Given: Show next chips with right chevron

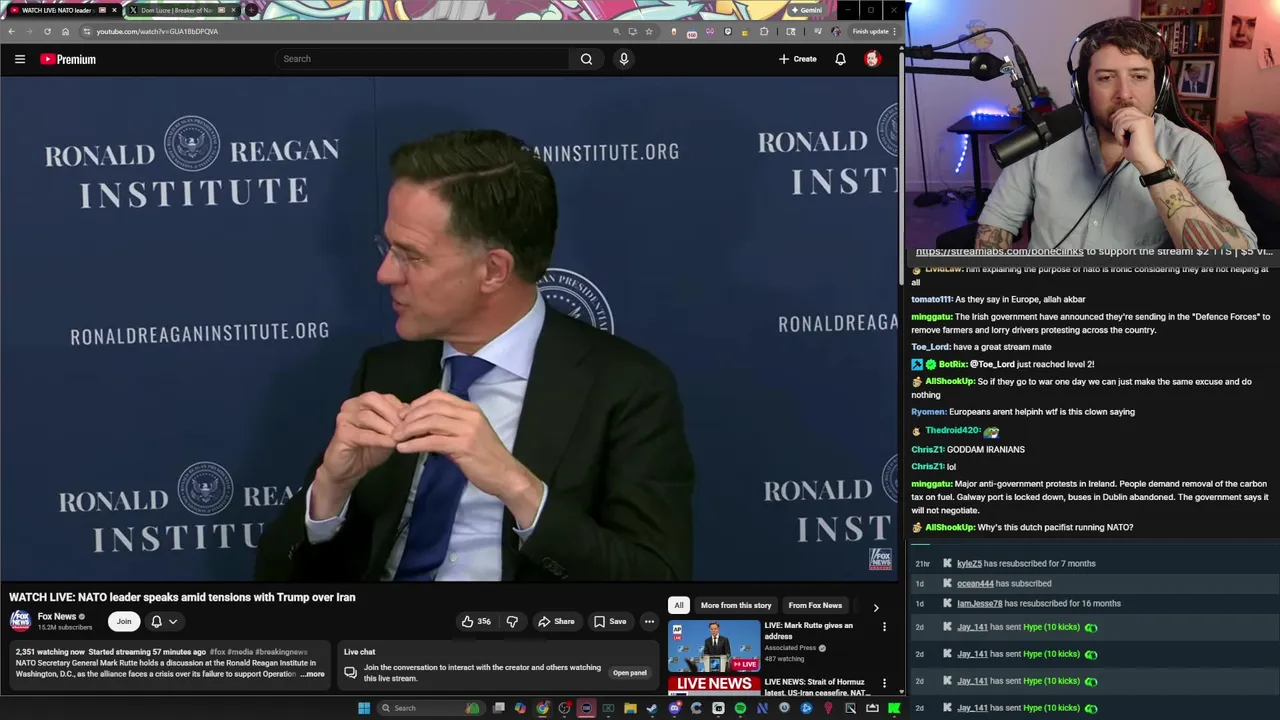Looking at the screenshot, I should [x=876, y=606].
